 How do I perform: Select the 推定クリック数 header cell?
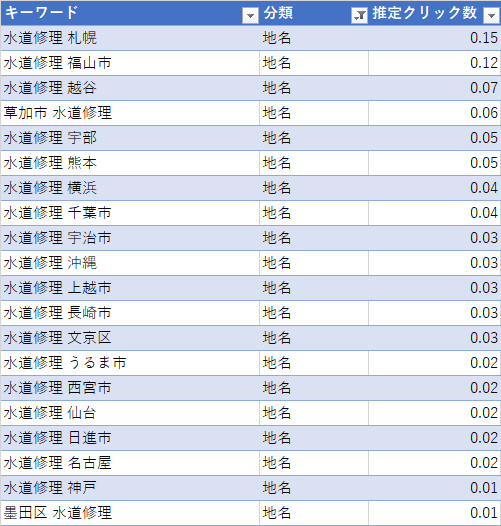click(x=435, y=13)
